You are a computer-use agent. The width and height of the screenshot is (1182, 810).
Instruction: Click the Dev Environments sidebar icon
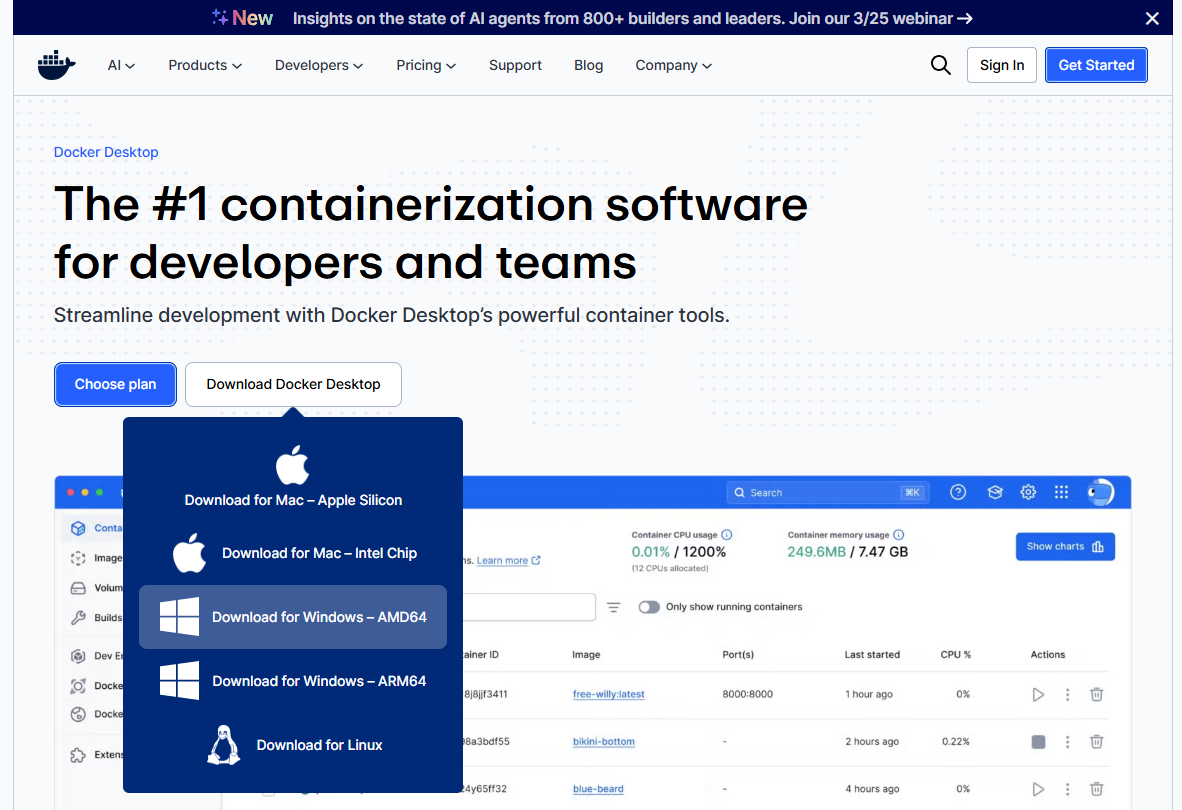coord(78,656)
